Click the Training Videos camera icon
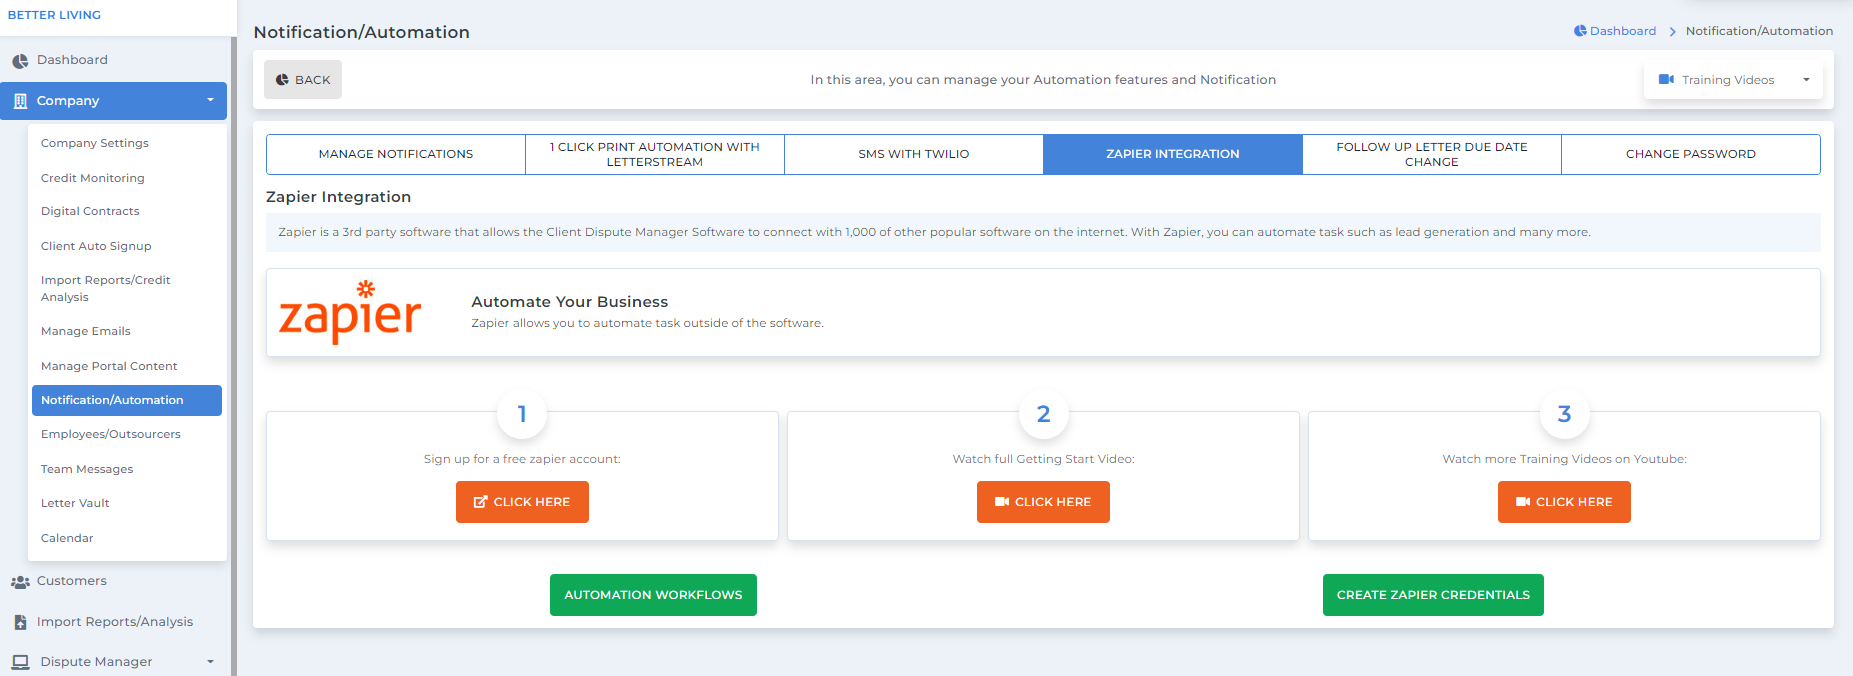The width and height of the screenshot is (1853, 676). point(1666,80)
